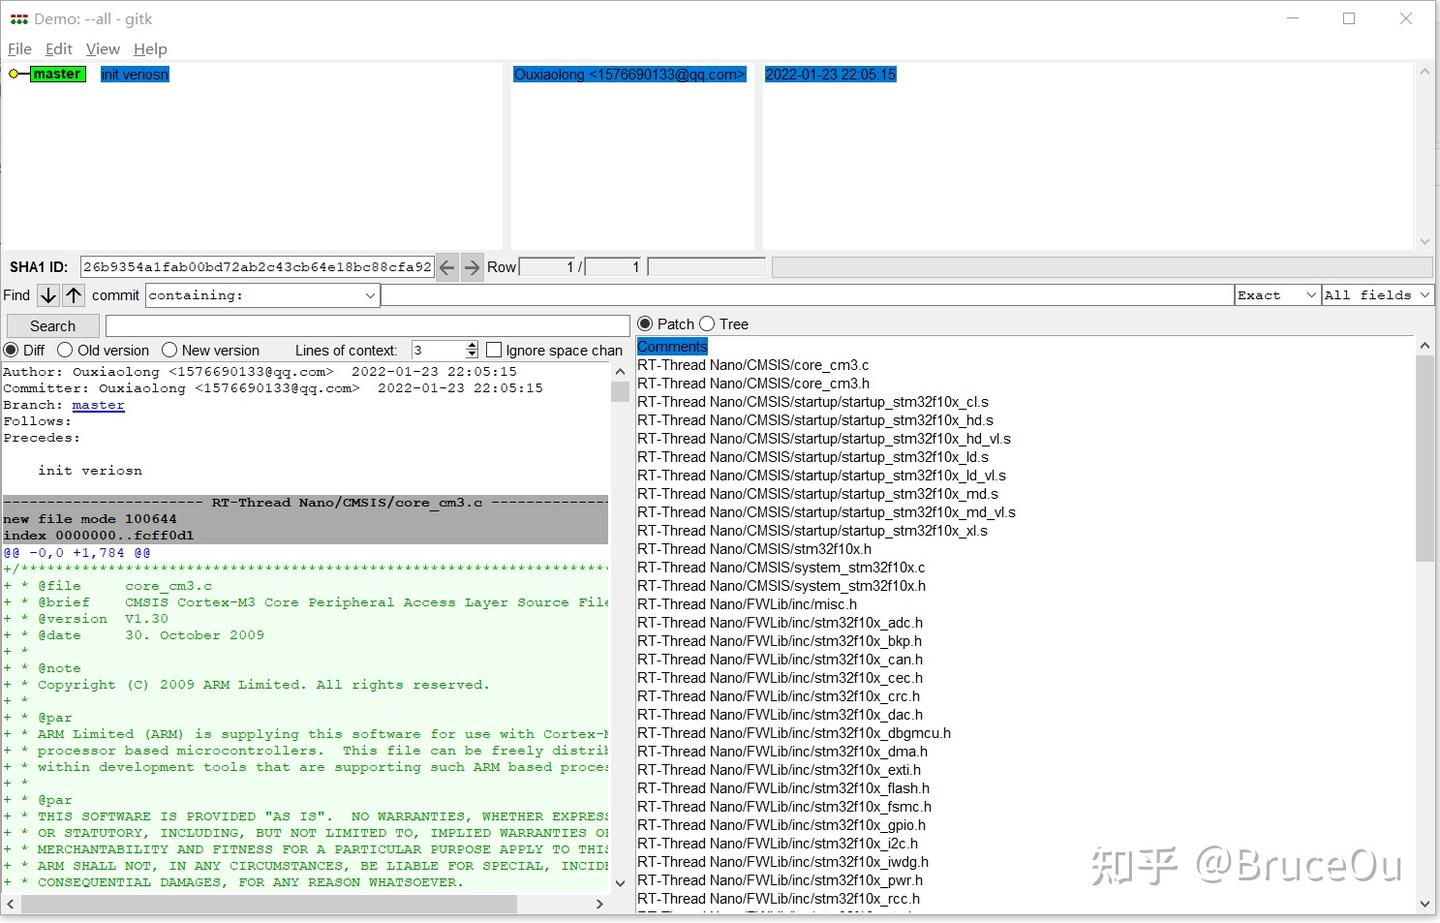Select startup_stm32f10x_hd.s in file list

815,420
